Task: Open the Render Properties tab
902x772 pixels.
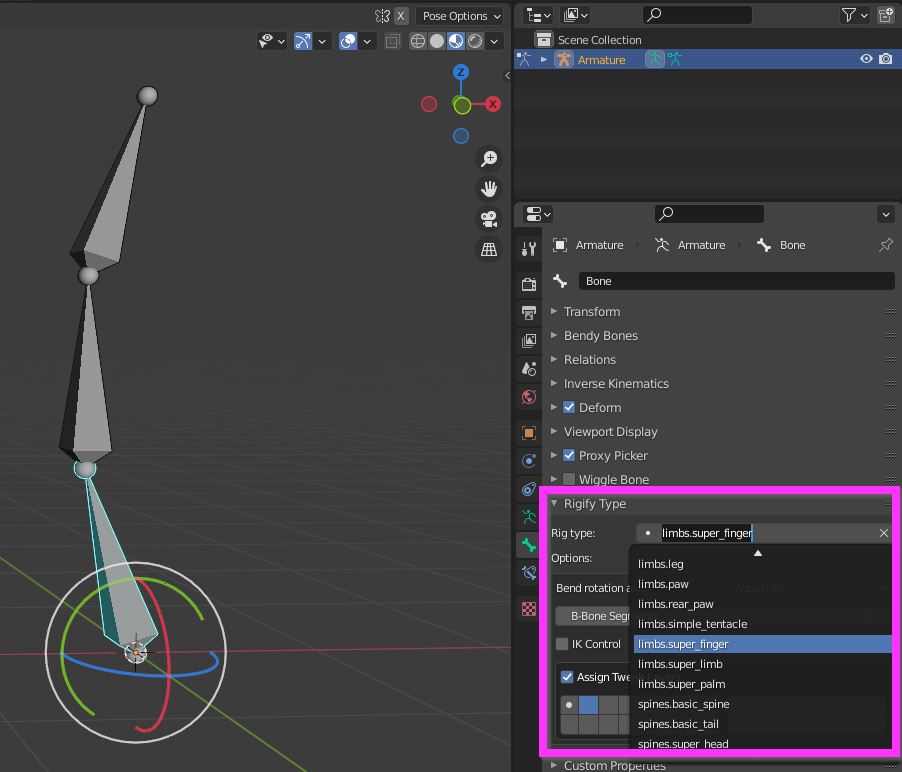Action: pyautogui.click(x=527, y=286)
